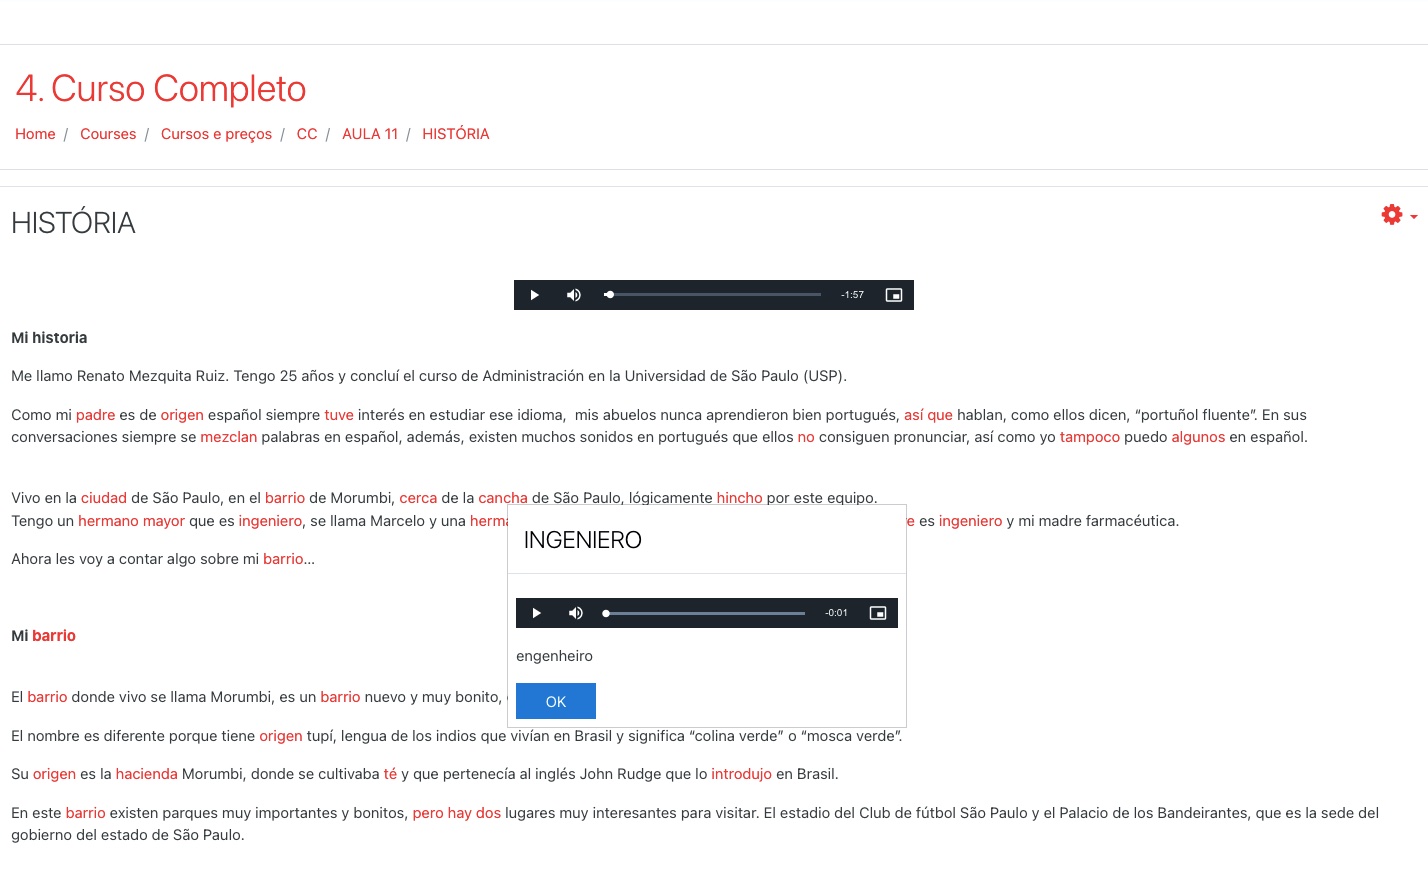1428x873 pixels.
Task: Click 'ingeniero' after 'hermano mayor que es'
Action: click(x=270, y=521)
